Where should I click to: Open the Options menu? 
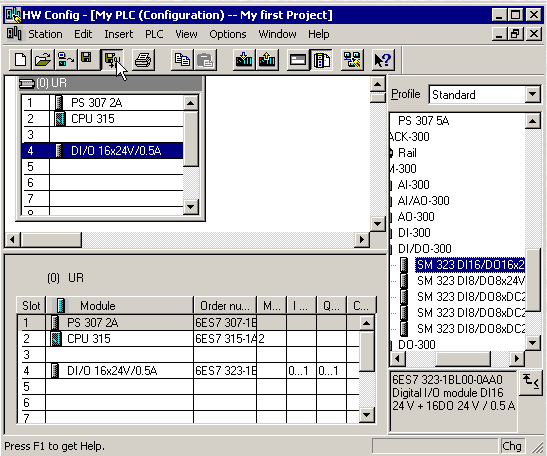228,34
